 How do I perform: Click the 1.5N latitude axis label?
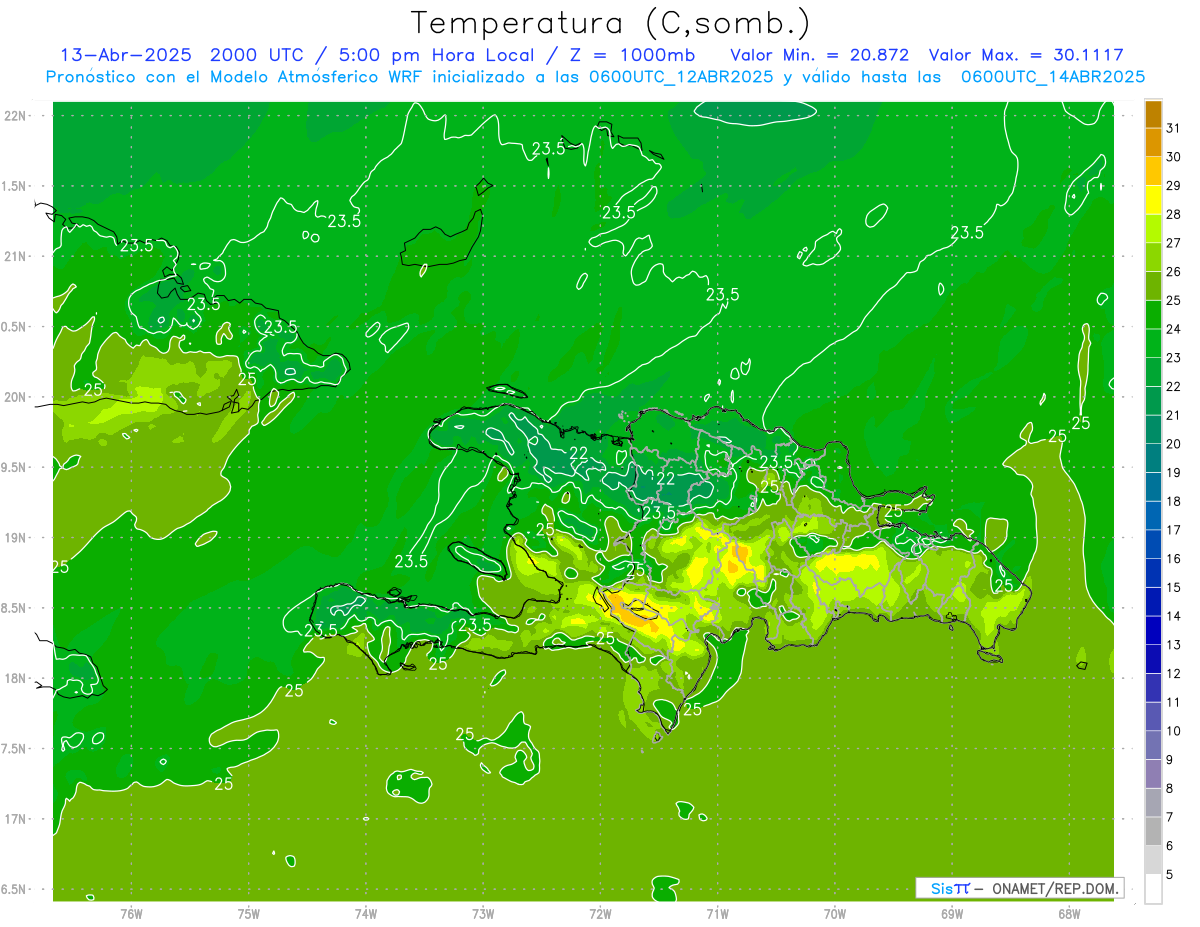click(15, 186)
